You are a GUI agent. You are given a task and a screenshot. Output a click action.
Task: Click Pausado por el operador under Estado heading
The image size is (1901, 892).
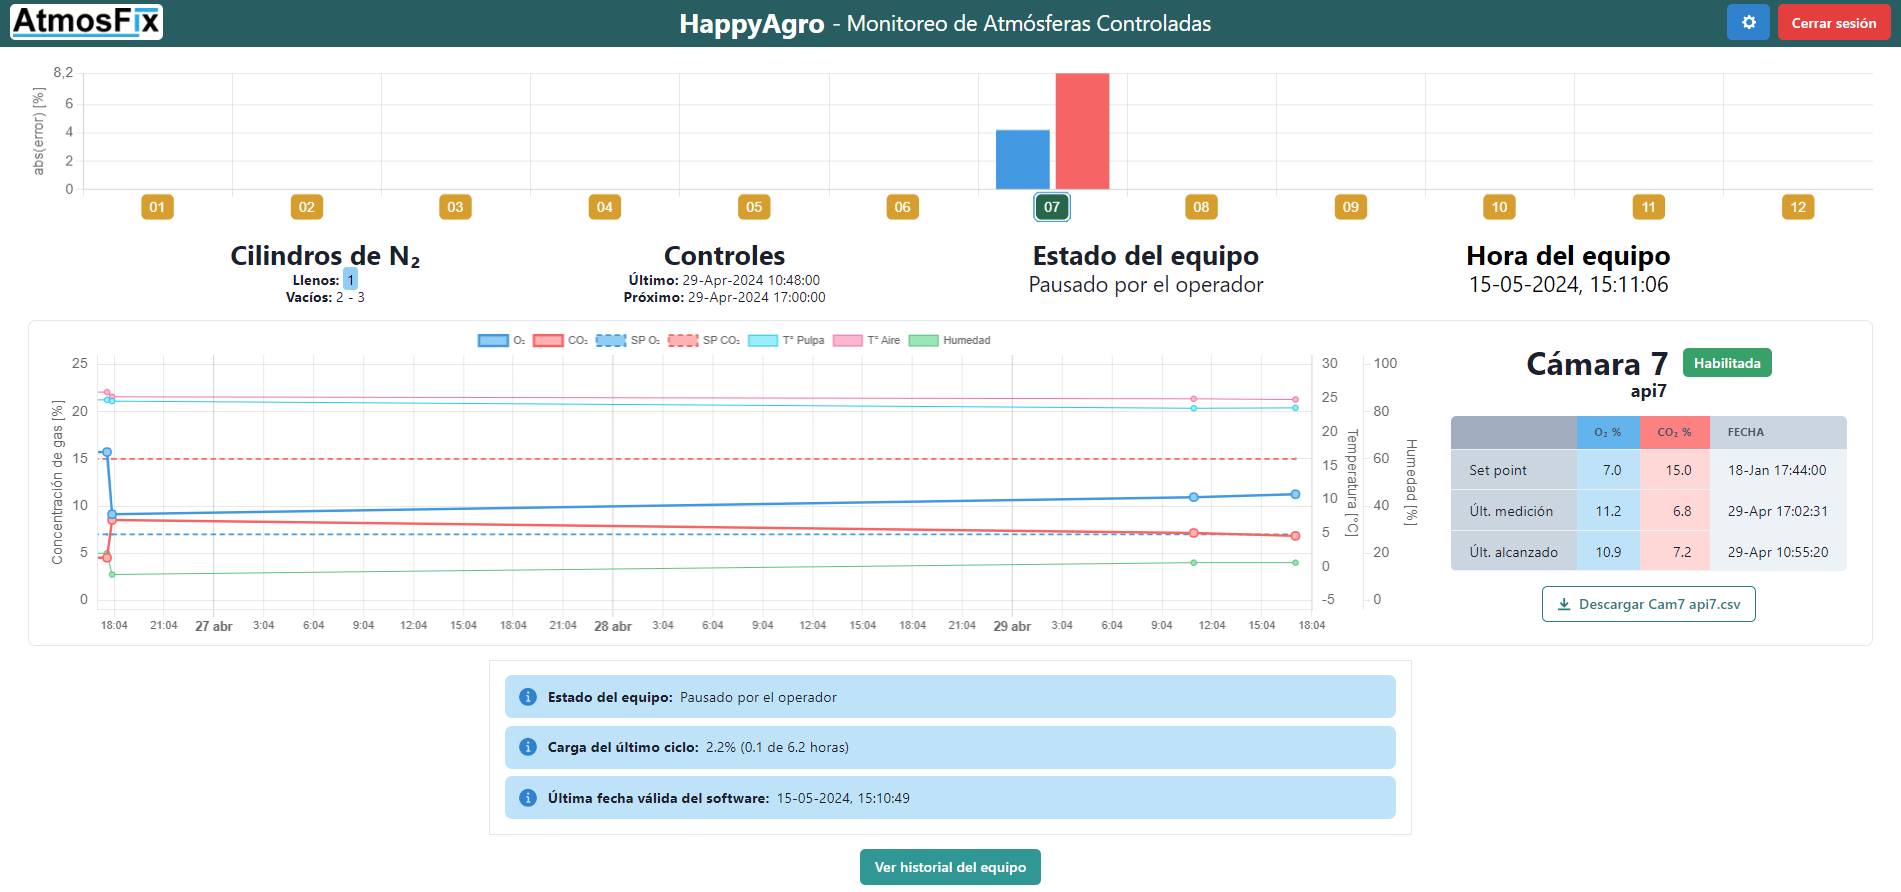(x=1146, y=285)
